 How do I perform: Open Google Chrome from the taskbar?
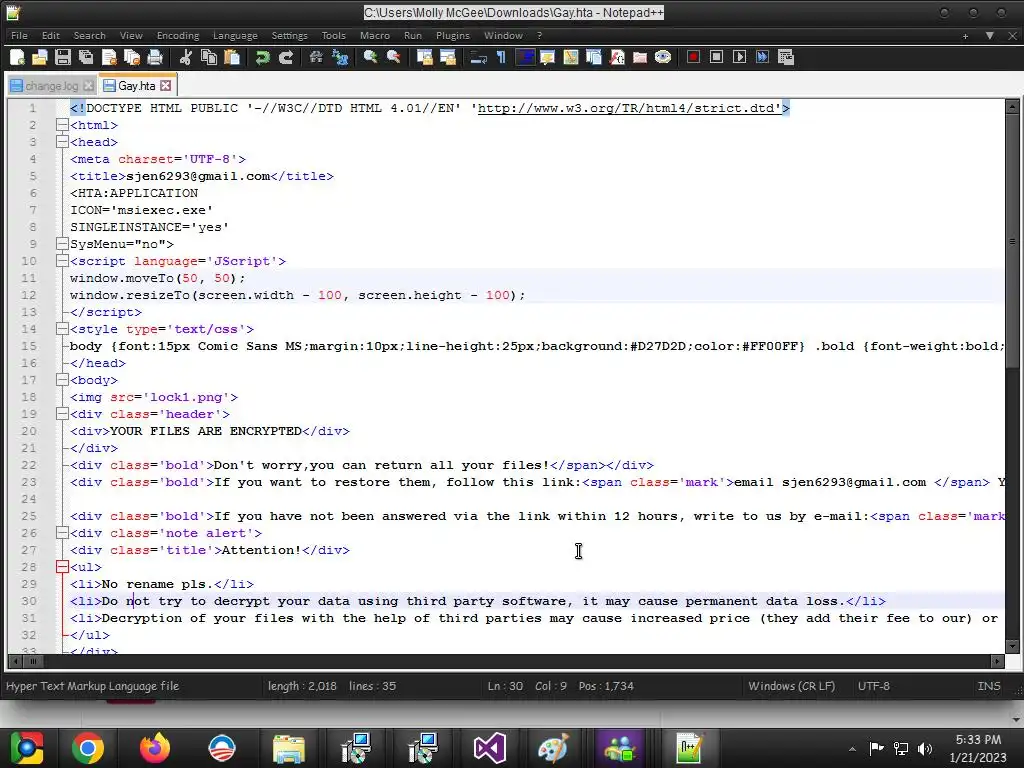click(x=88, y=748)
